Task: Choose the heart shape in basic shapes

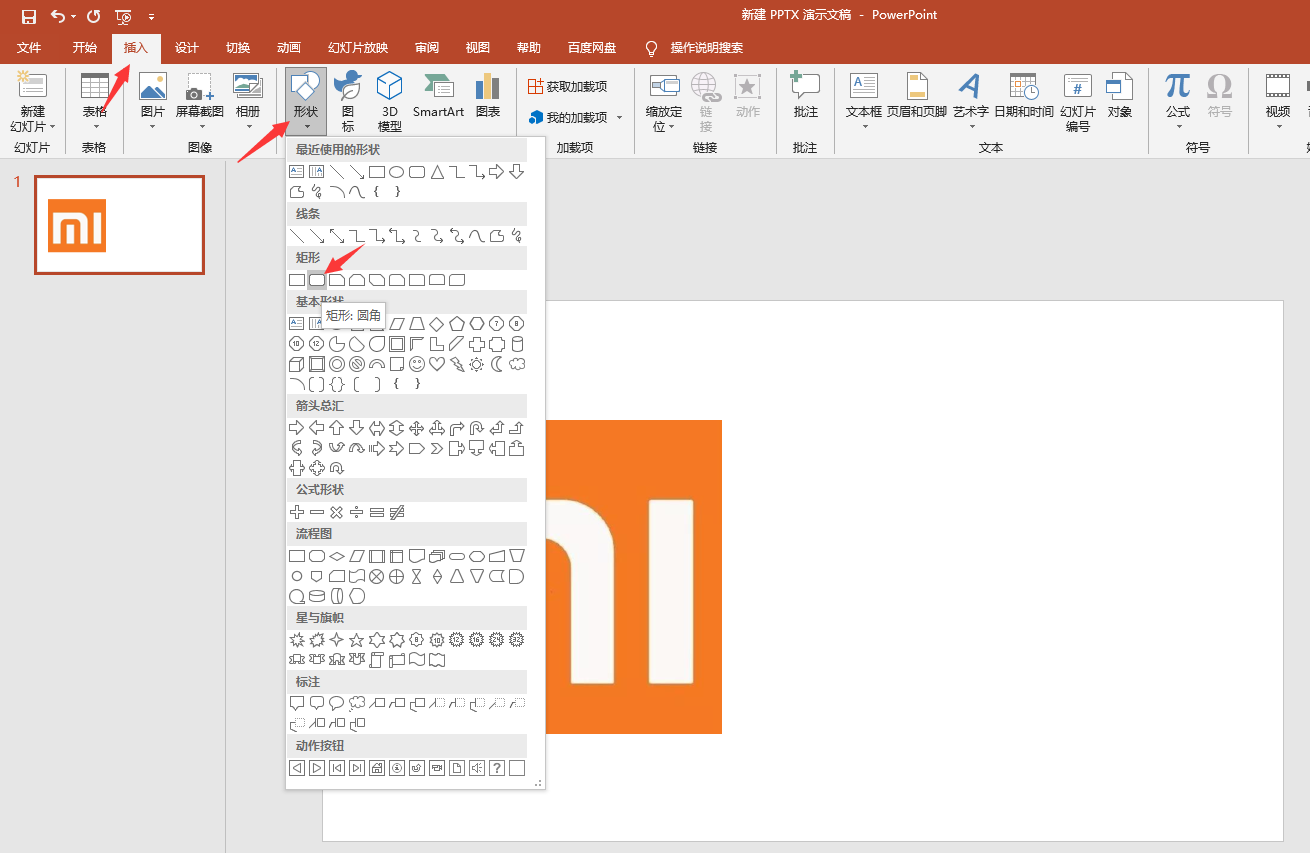Action: pos(437,364)
